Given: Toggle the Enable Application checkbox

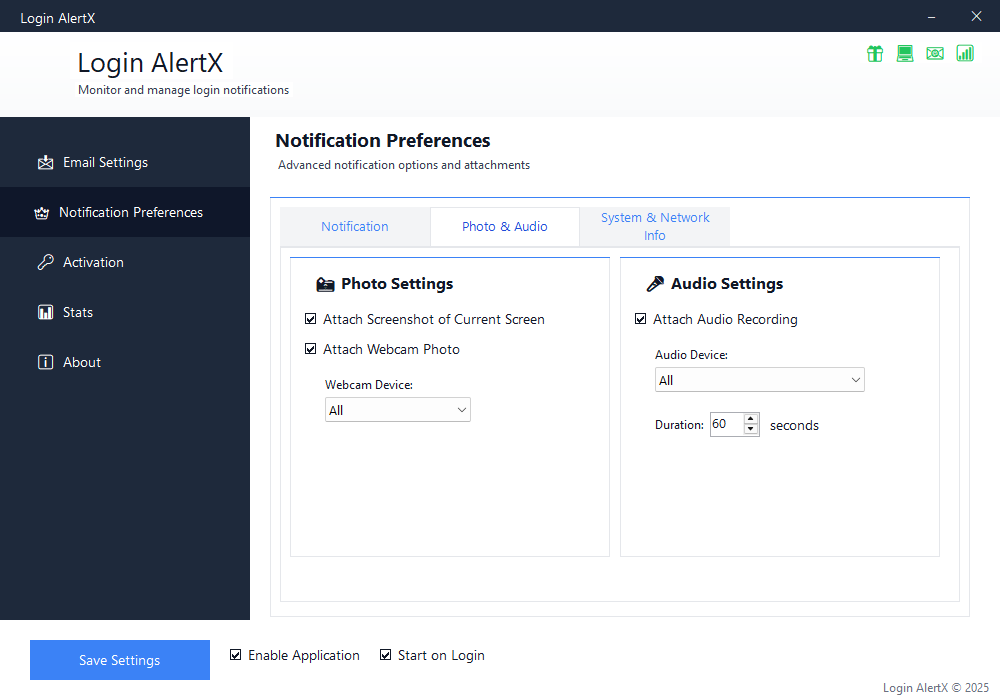Looking at the screenshot, I should click(x=235, y=655).
